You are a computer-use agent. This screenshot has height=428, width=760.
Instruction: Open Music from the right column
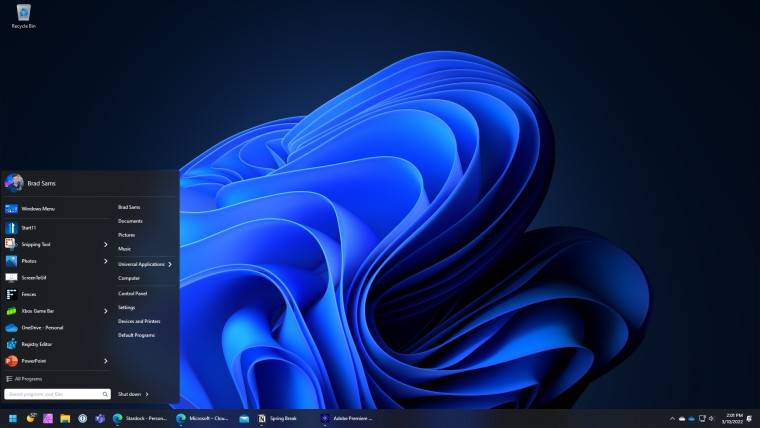(125, 249)
